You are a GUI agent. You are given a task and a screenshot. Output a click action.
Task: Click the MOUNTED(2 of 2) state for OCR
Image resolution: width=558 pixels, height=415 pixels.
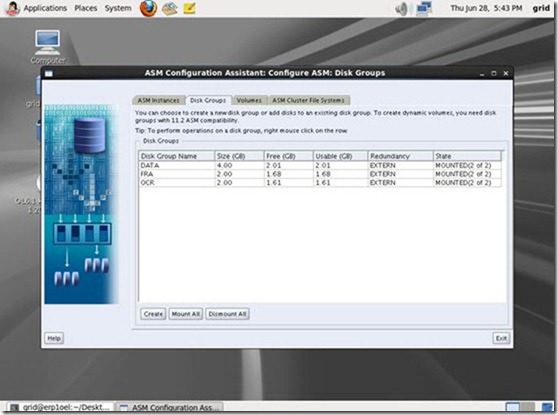point(467,183)
